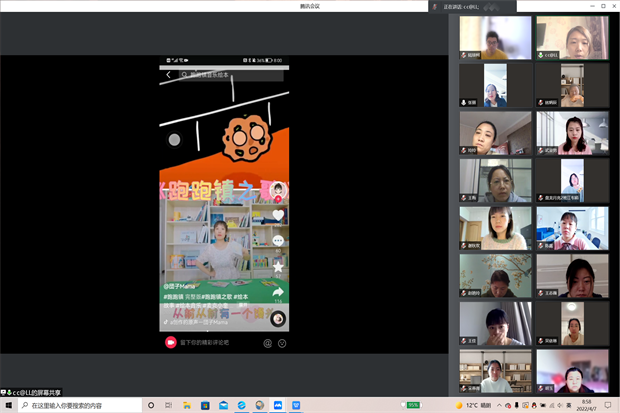620x413 pixels.
Task: Open the emoji picker in comment bar
Action: 282,343
